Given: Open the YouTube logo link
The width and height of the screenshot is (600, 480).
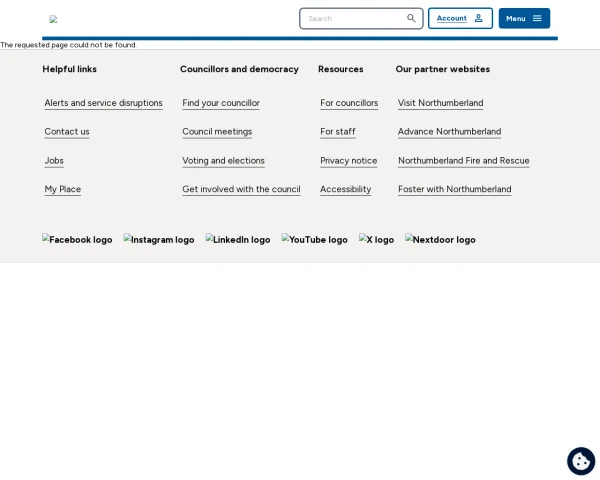Looking at the screenshot, I should pos(315,240).
